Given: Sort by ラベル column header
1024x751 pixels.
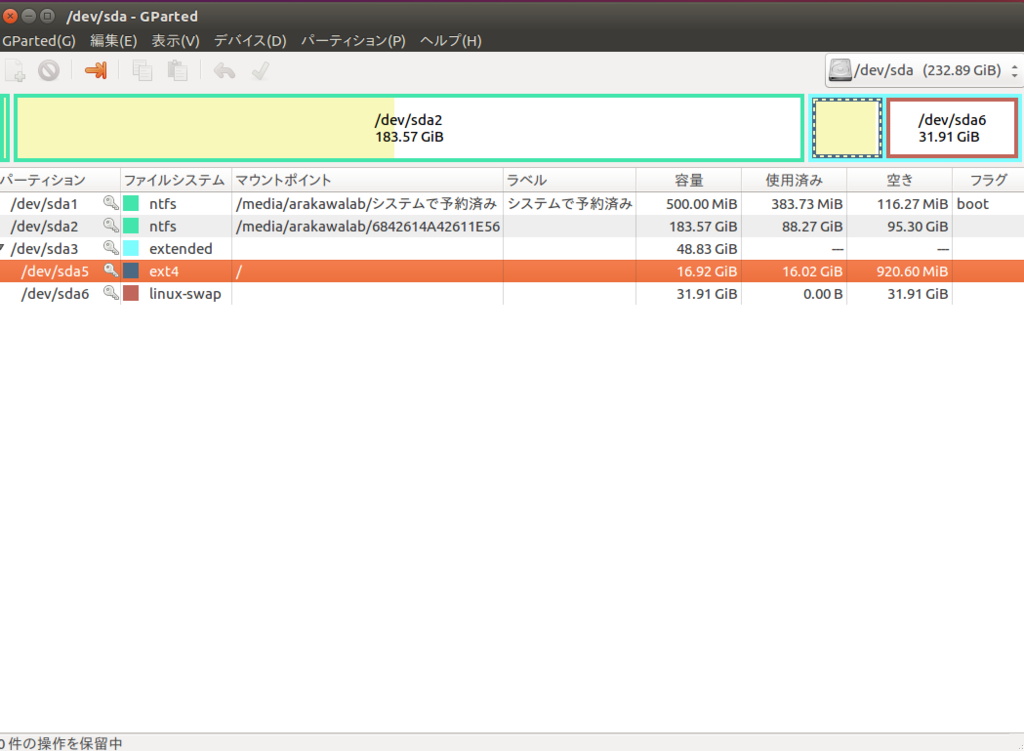Looking at the screenshot, I should [x=569, y=180].
